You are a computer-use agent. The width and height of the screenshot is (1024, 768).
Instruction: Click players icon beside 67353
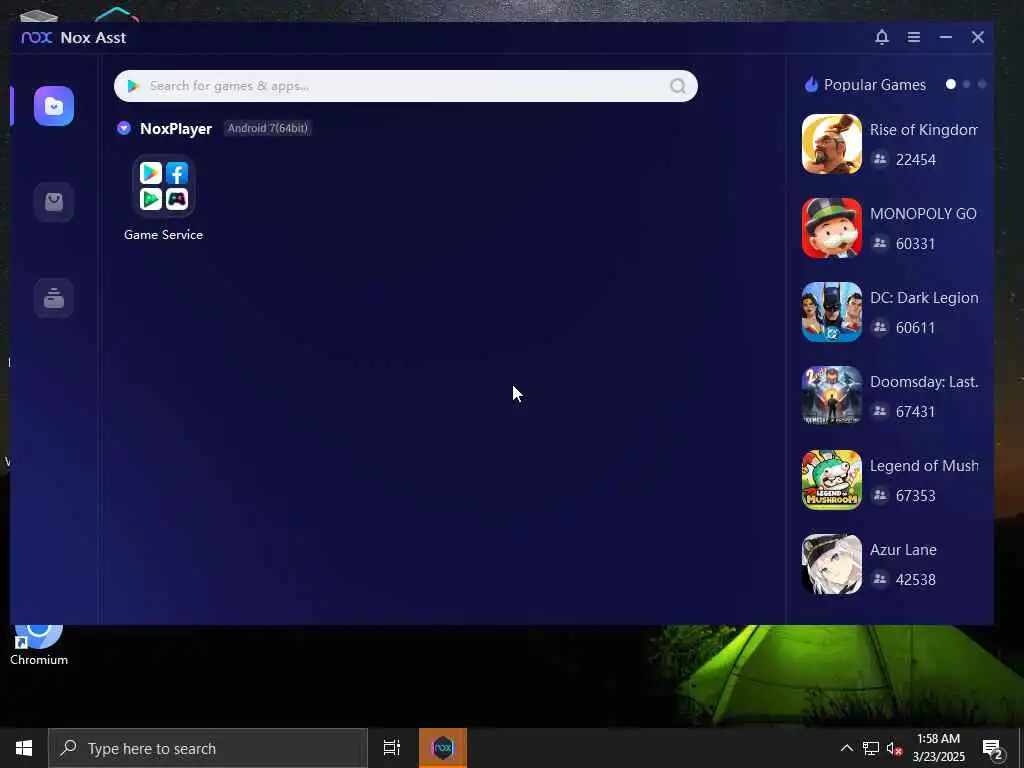pos(880,495)
